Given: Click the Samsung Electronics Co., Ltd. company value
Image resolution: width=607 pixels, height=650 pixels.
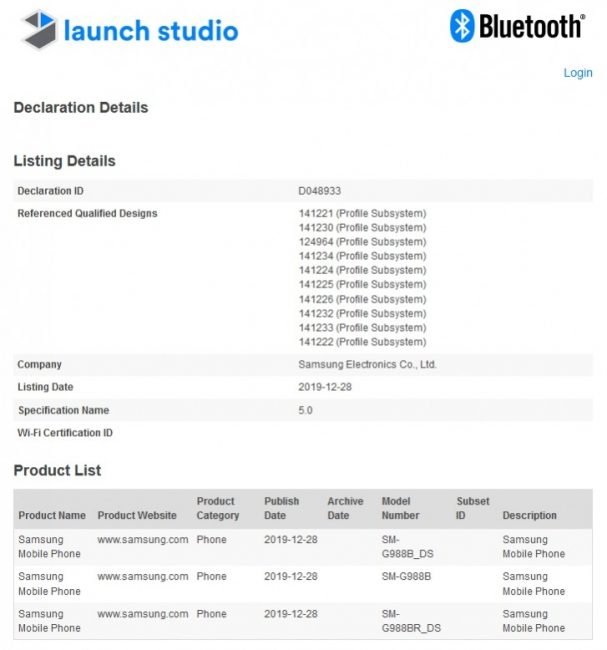Looking at the screenshot, I should point(367,364).
